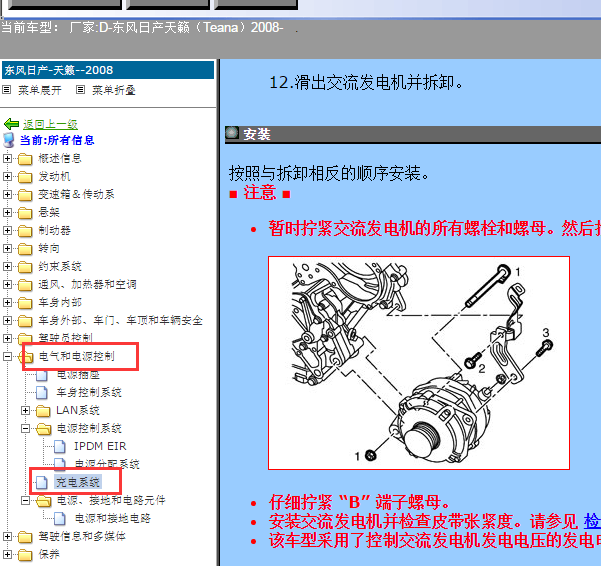Select the 约束系统 label in tree
601x566 pixels.
(x=60, y=266)
